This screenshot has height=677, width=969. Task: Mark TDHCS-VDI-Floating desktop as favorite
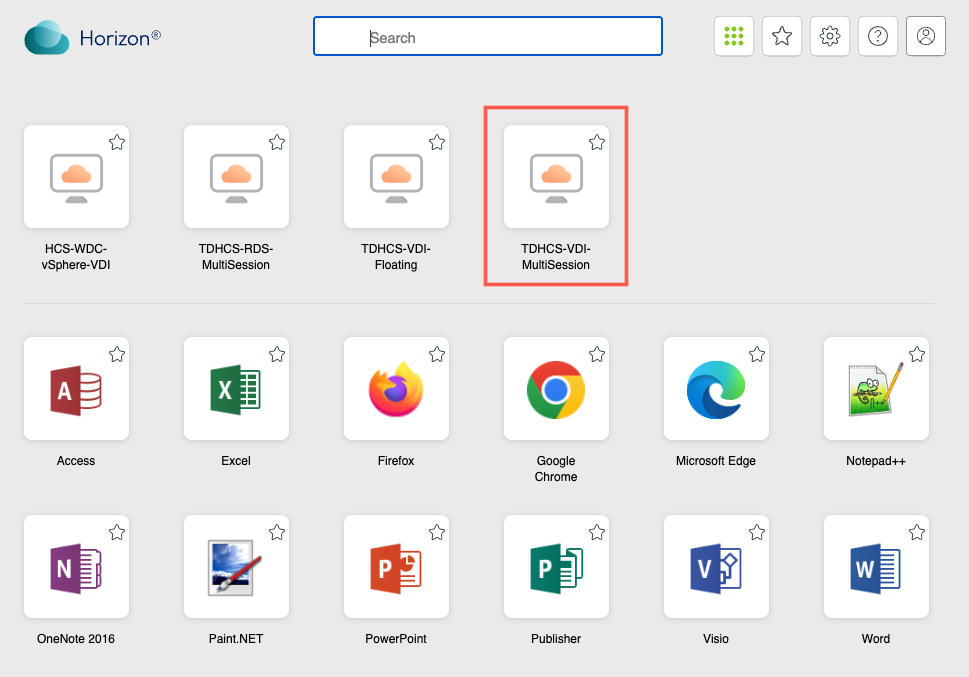point(437,142)
